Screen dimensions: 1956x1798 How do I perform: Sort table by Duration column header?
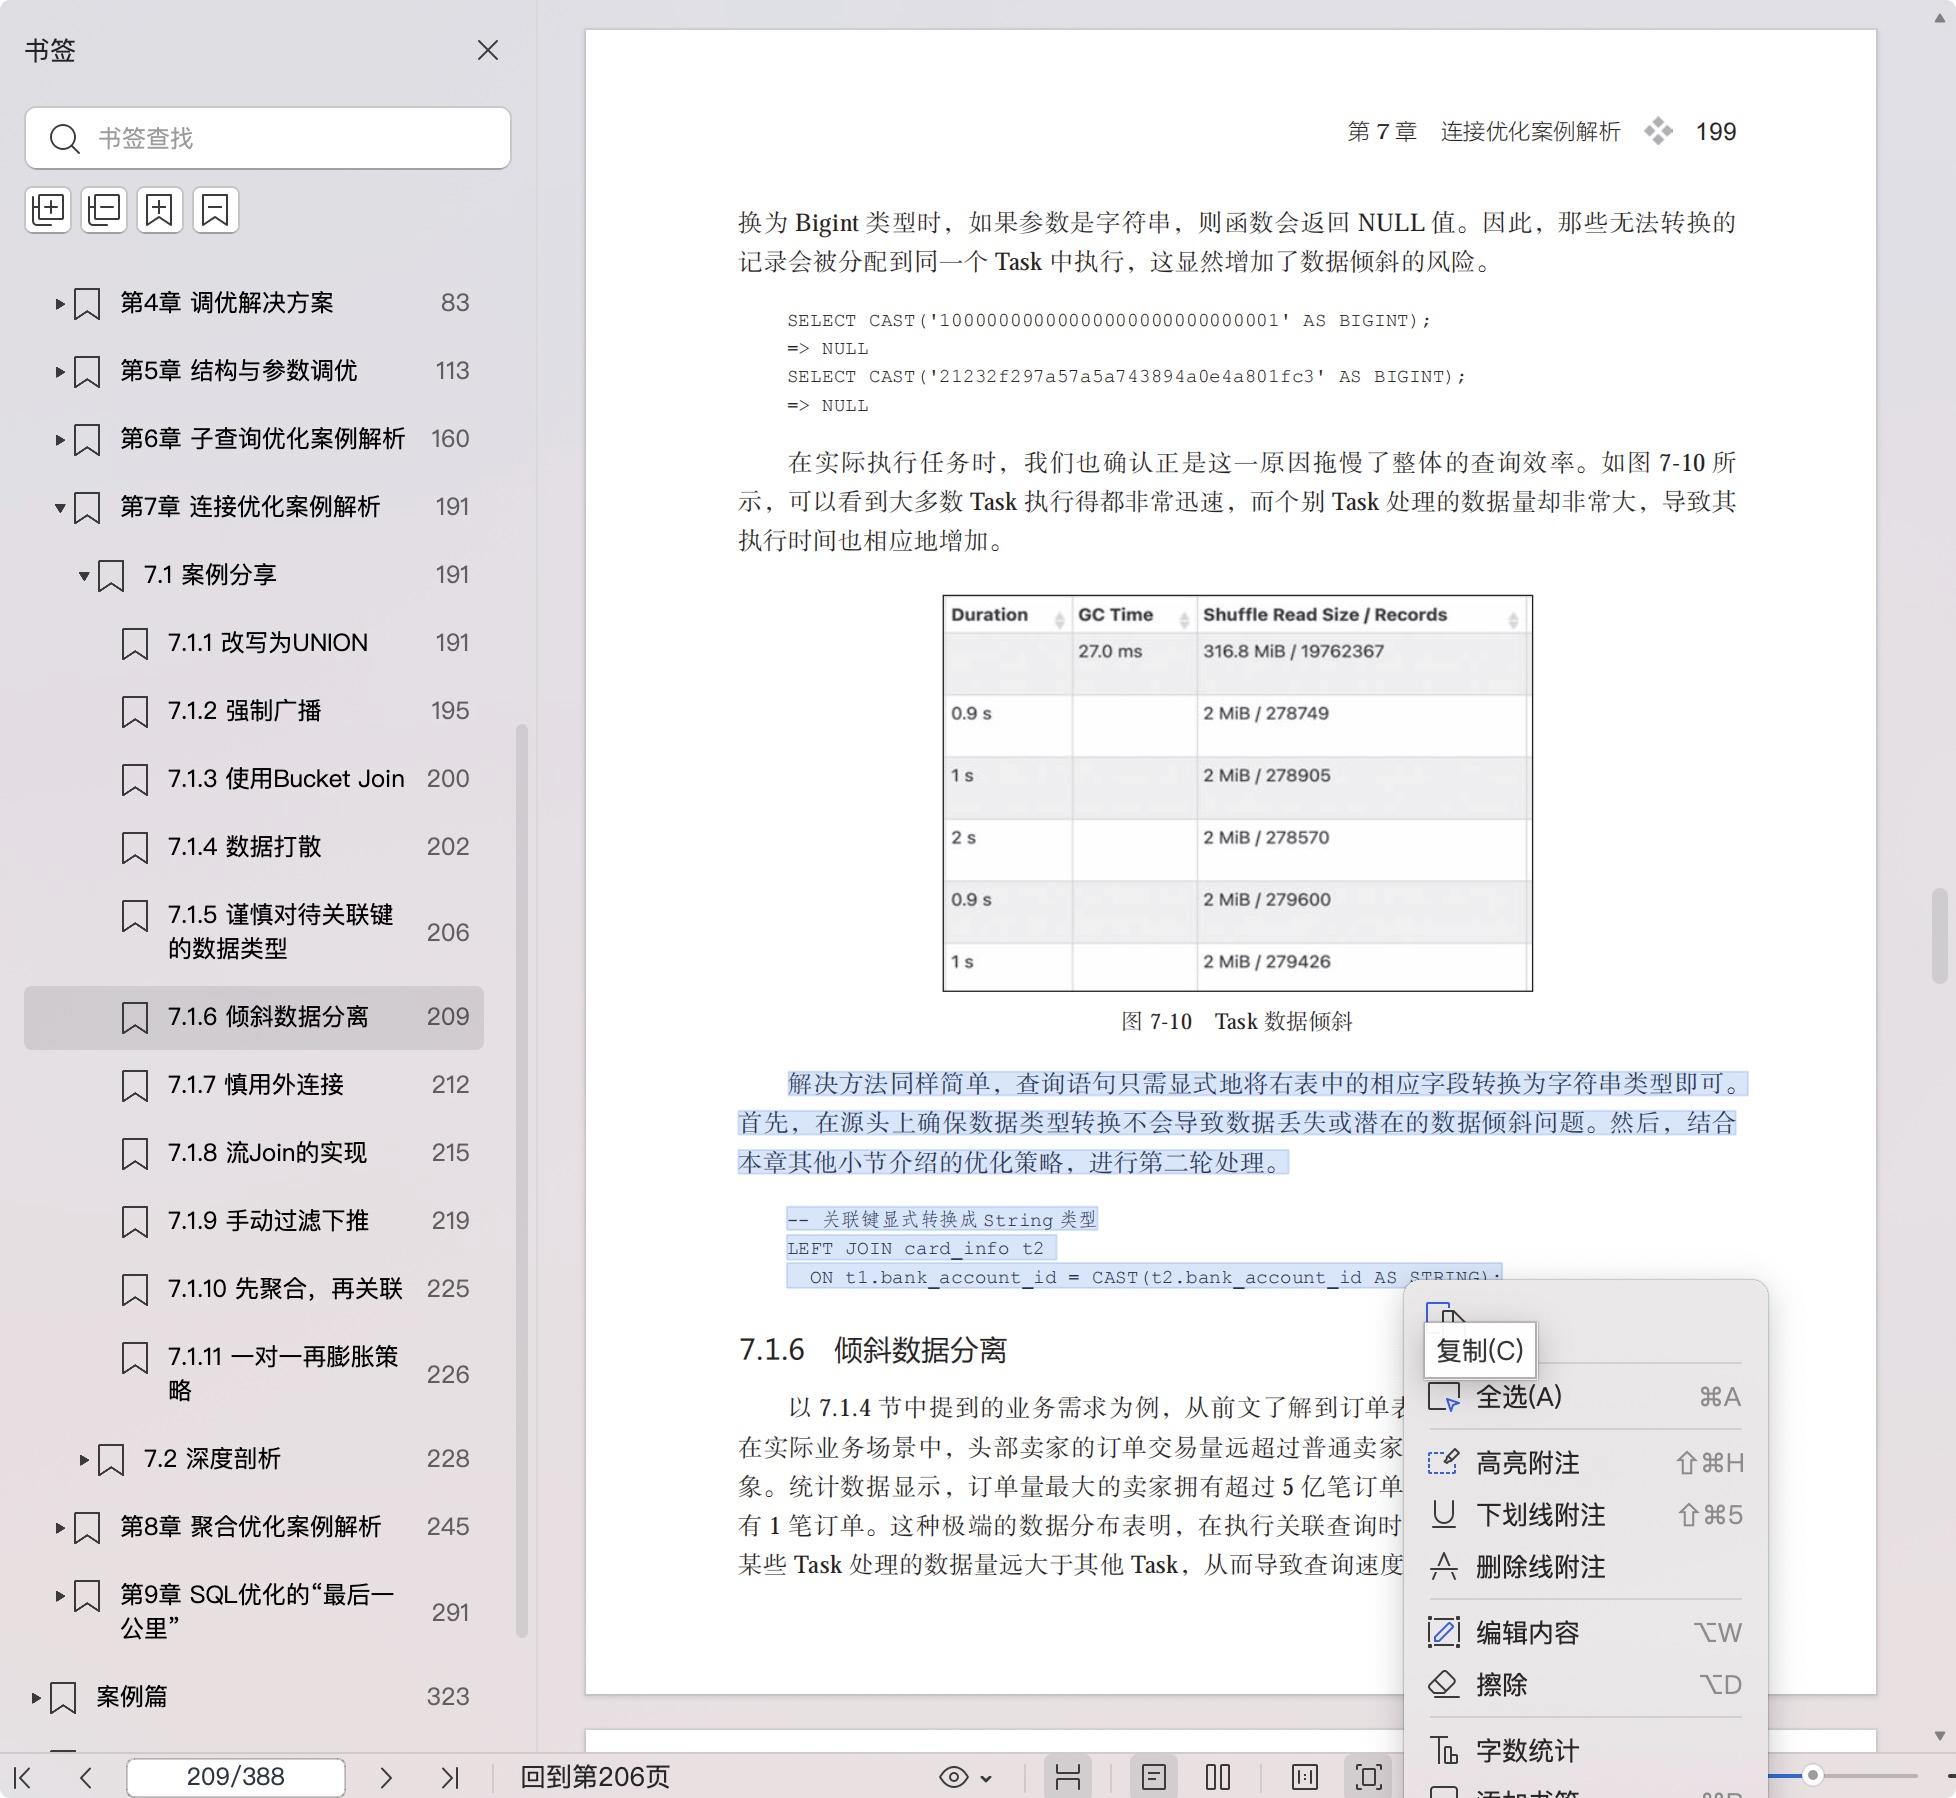coord(1007,615)
